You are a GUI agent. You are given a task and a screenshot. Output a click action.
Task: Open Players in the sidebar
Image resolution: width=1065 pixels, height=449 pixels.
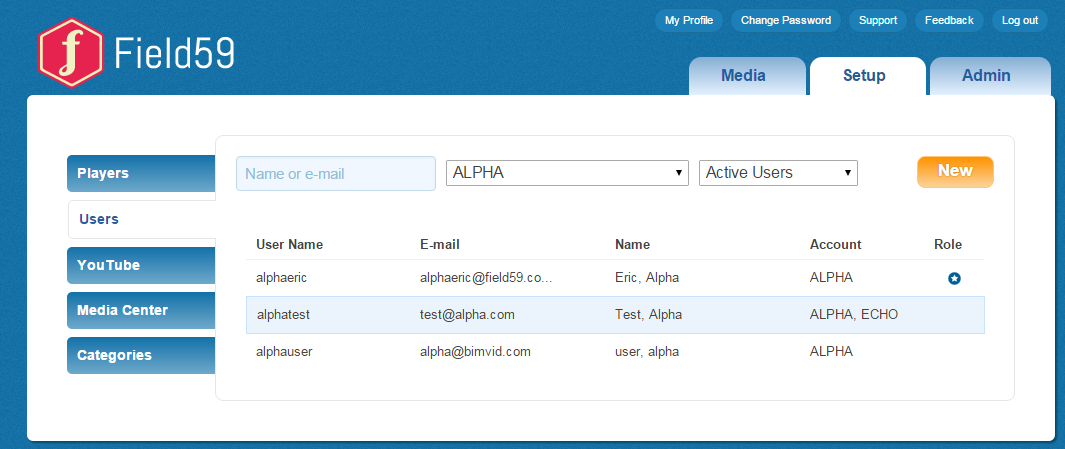(x=141, y=173)
